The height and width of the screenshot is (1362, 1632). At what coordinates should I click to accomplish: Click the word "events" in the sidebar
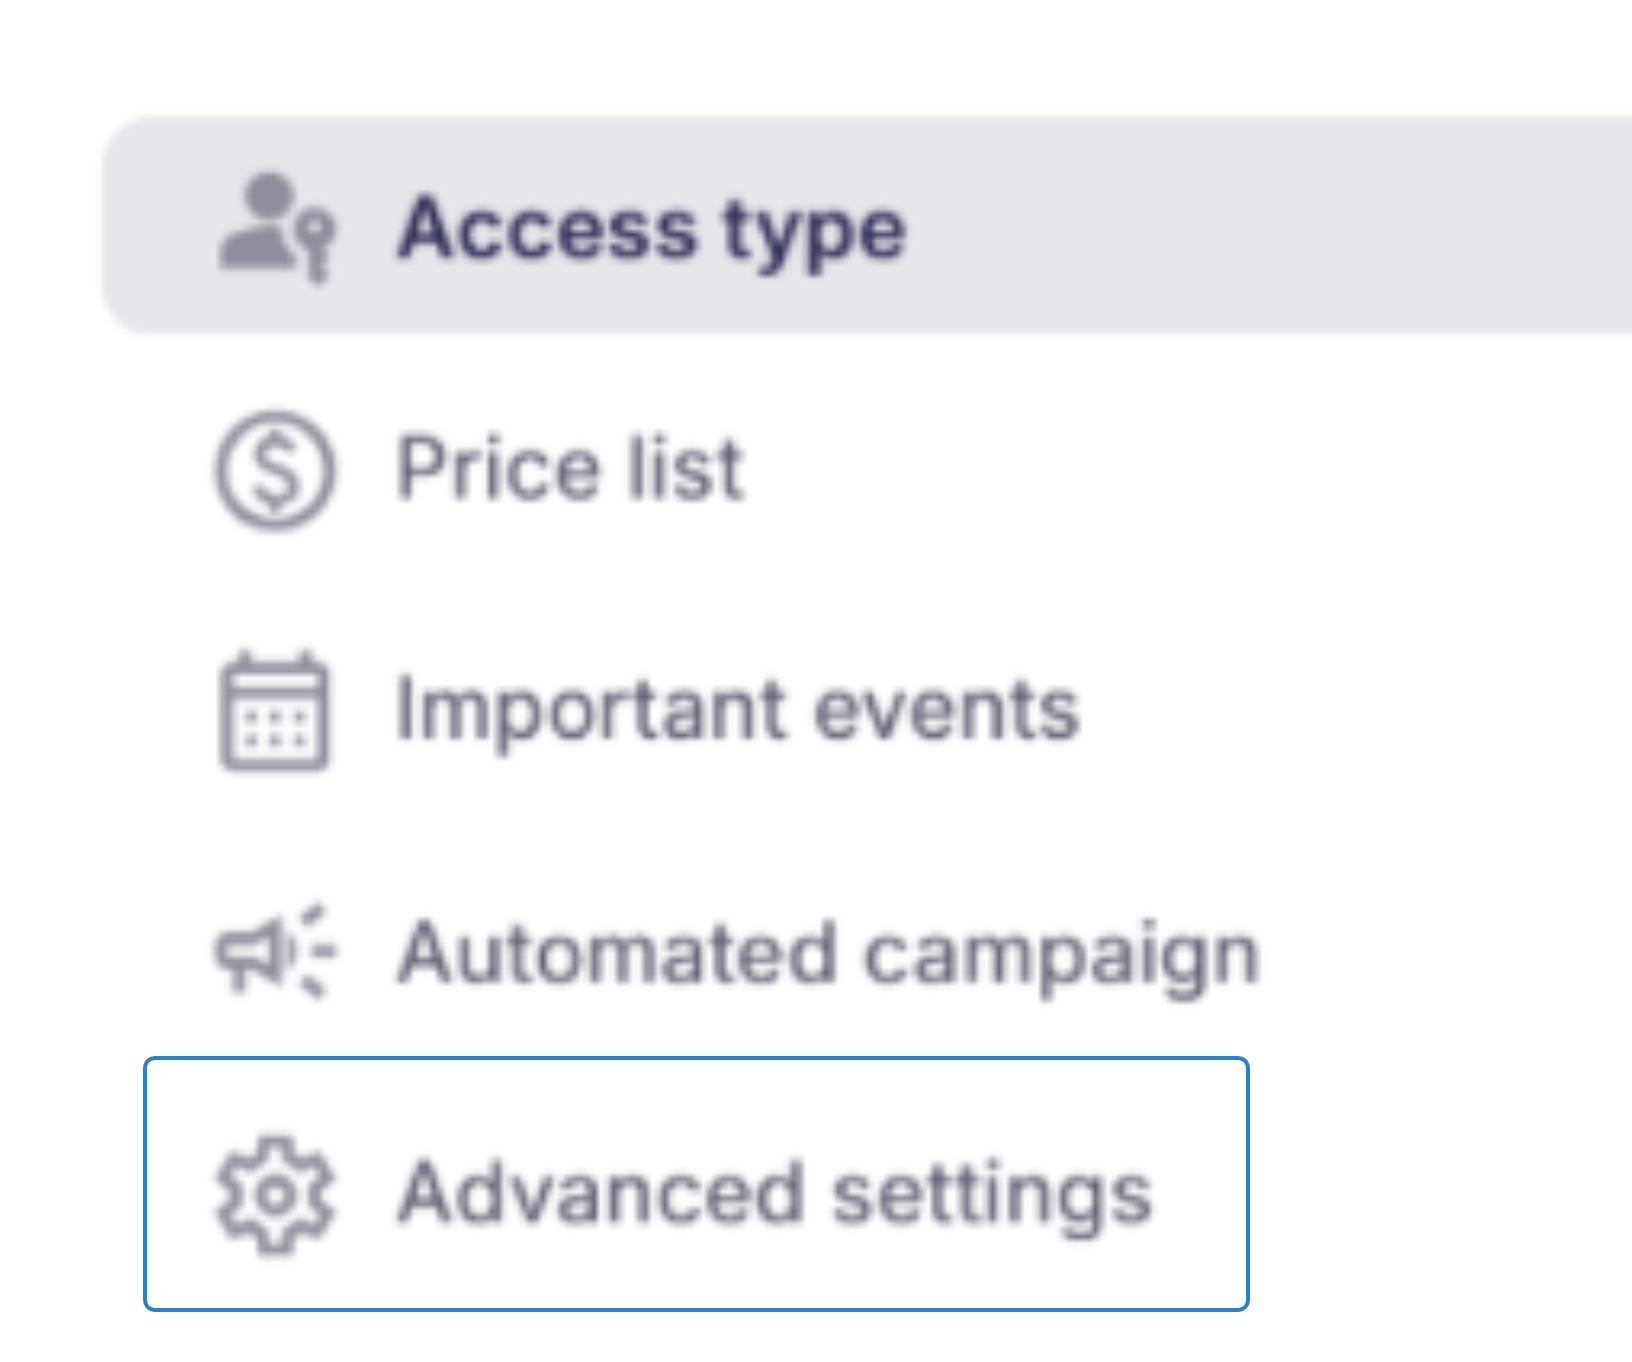(946, 711)
